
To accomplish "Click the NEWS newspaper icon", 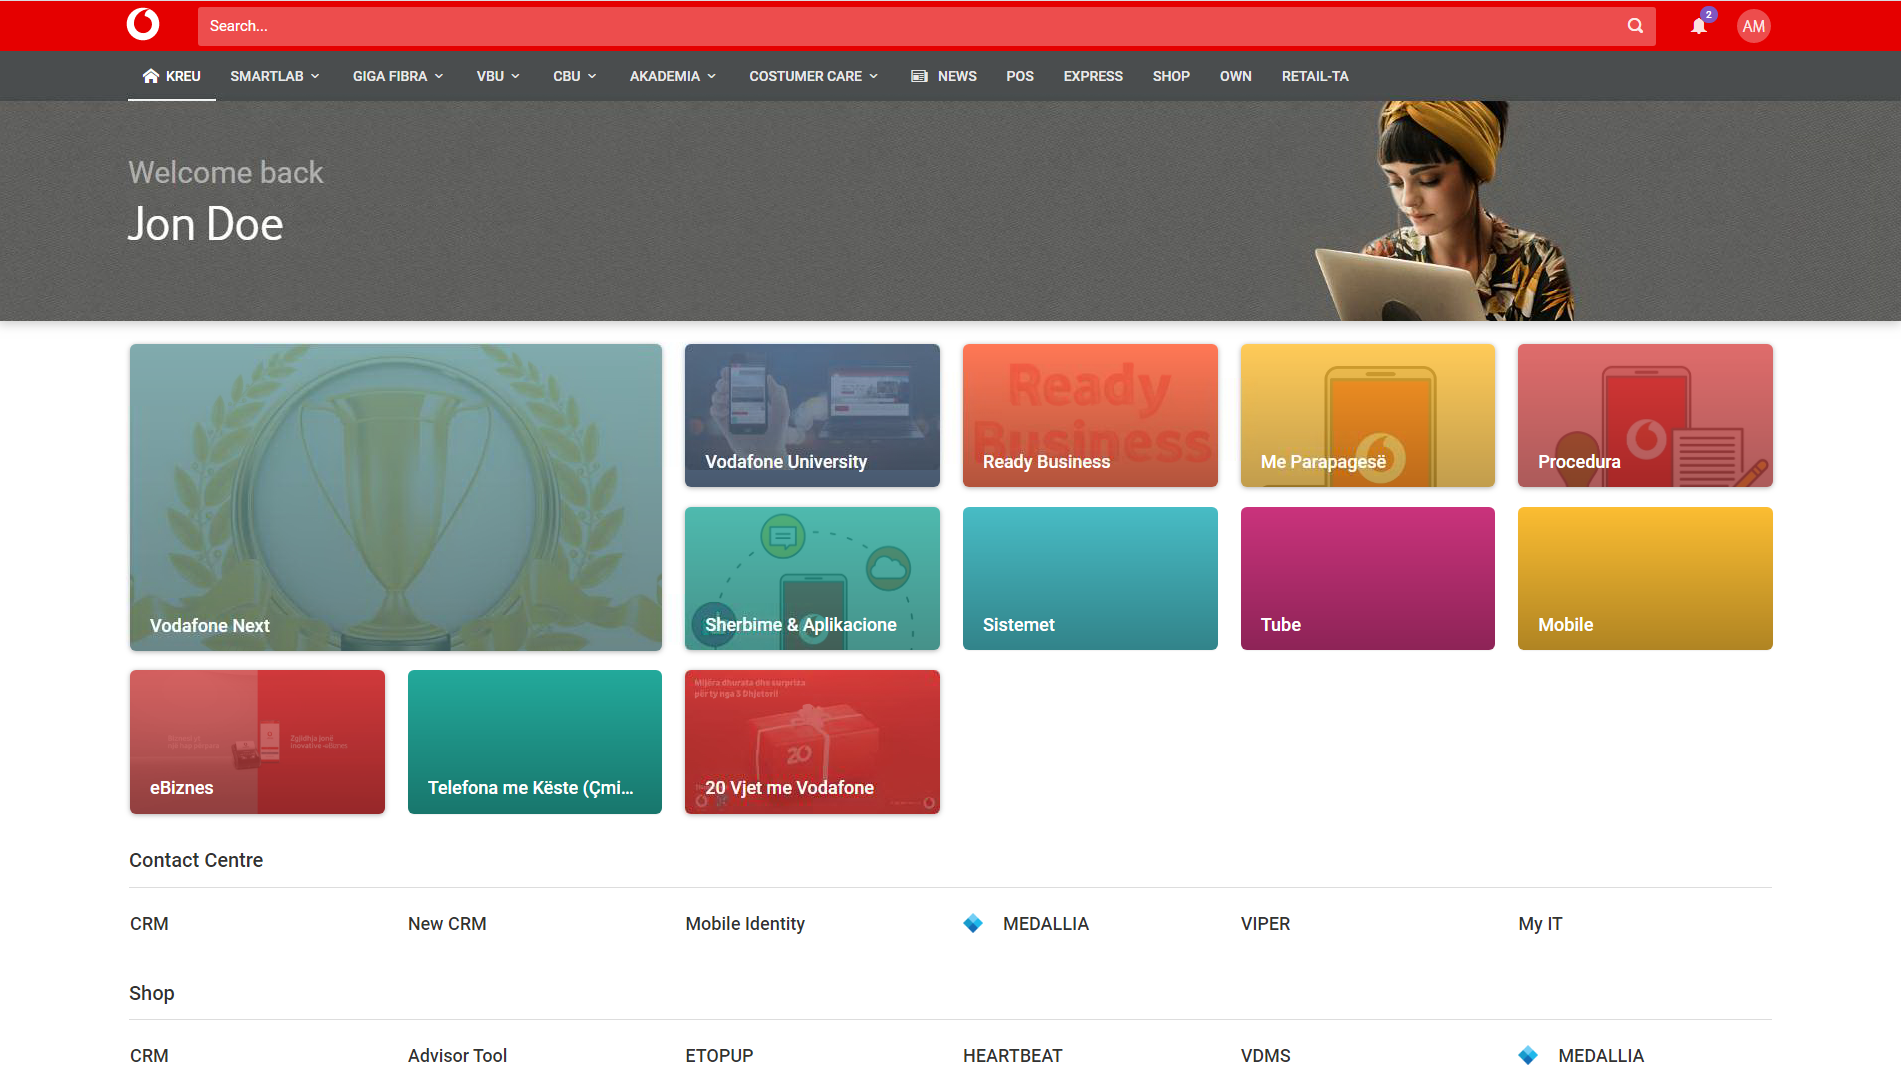I will click(919, 76).
